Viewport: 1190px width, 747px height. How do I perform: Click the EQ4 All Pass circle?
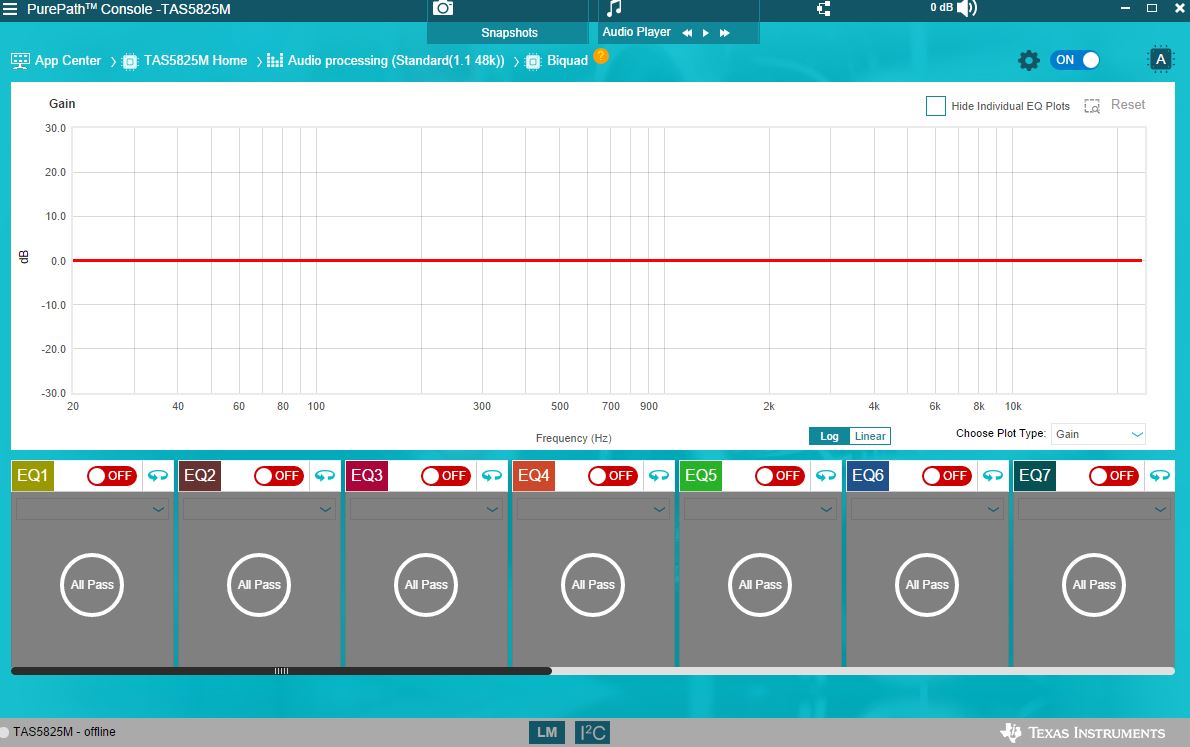pyautogui.click(x=593, y=585)
